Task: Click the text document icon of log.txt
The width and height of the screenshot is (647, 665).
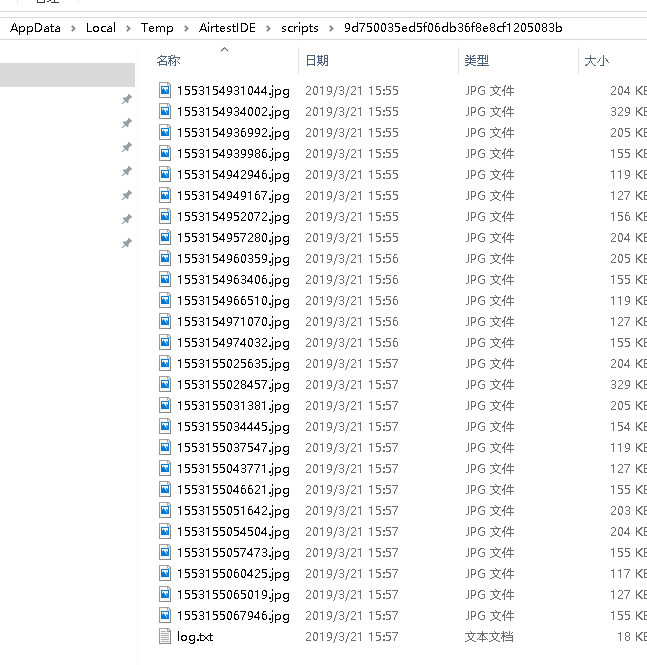Action: coord(165,636)
